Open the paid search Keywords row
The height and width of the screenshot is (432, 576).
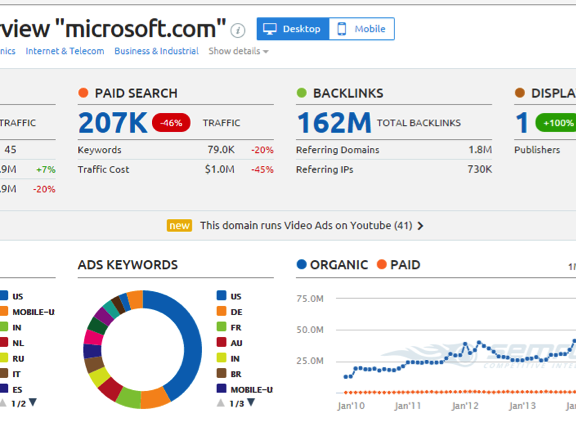point(176,150)
